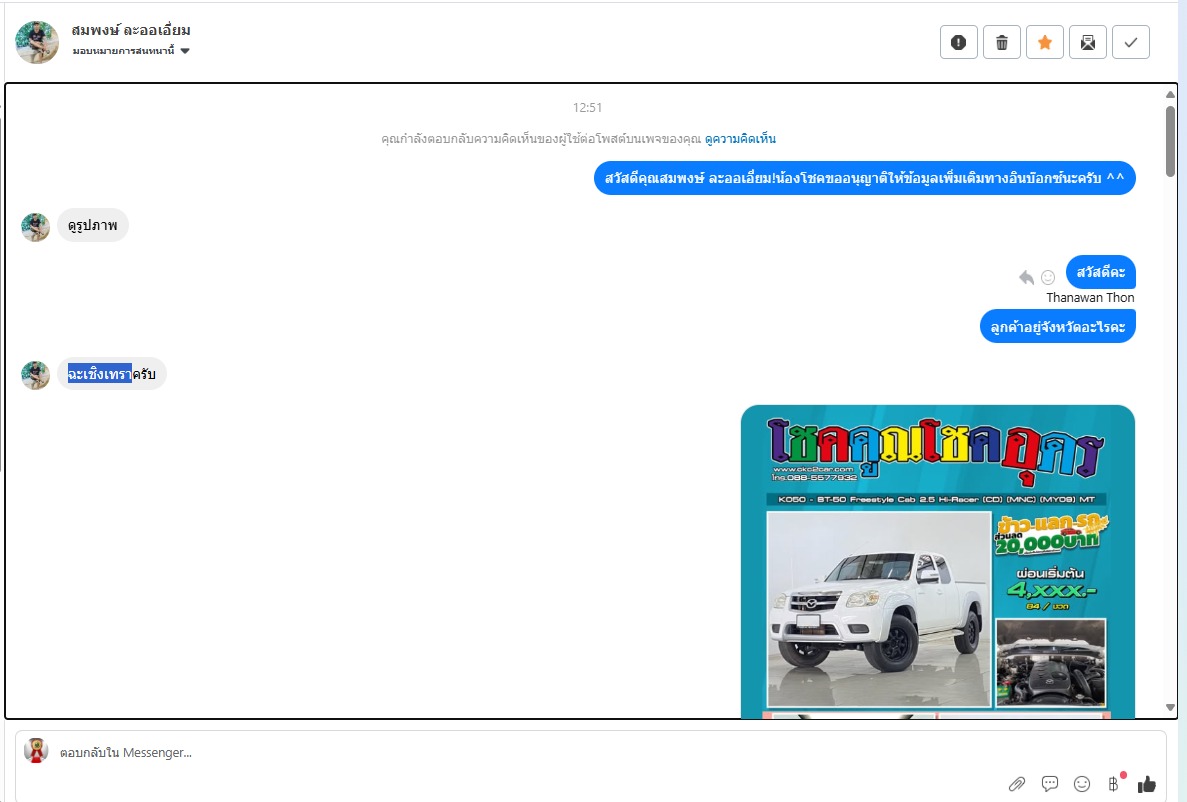
Task: Toggle the orange follow-up star
Action: point(1045,42)
